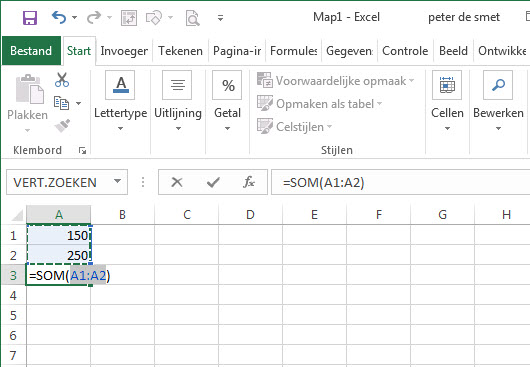The width and height of the screenshot is (530, 367).
Task: Open the Lettertype dropdown group
Action: click(120, 101)
